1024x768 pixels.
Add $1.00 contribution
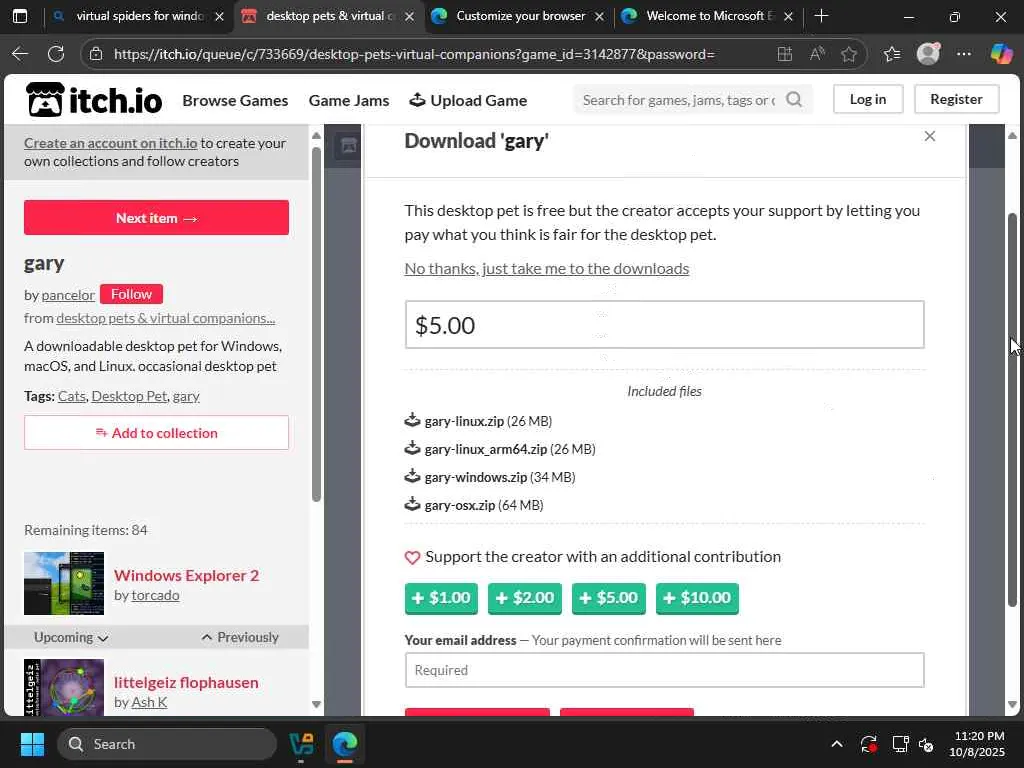click(441, 598)
